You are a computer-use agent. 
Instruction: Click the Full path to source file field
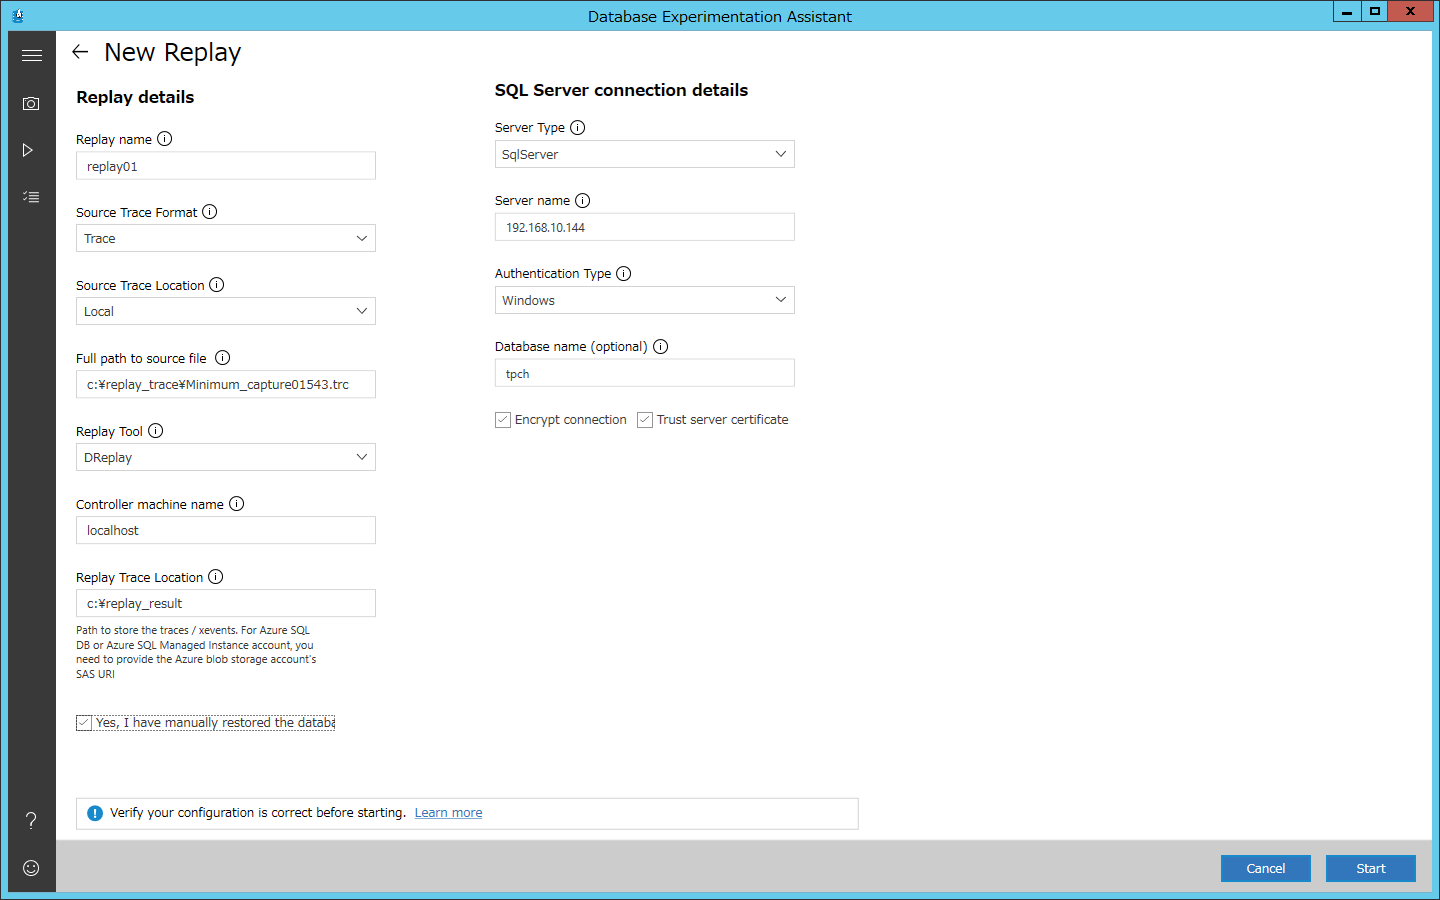pyautogui.click(x=226, y=384)
